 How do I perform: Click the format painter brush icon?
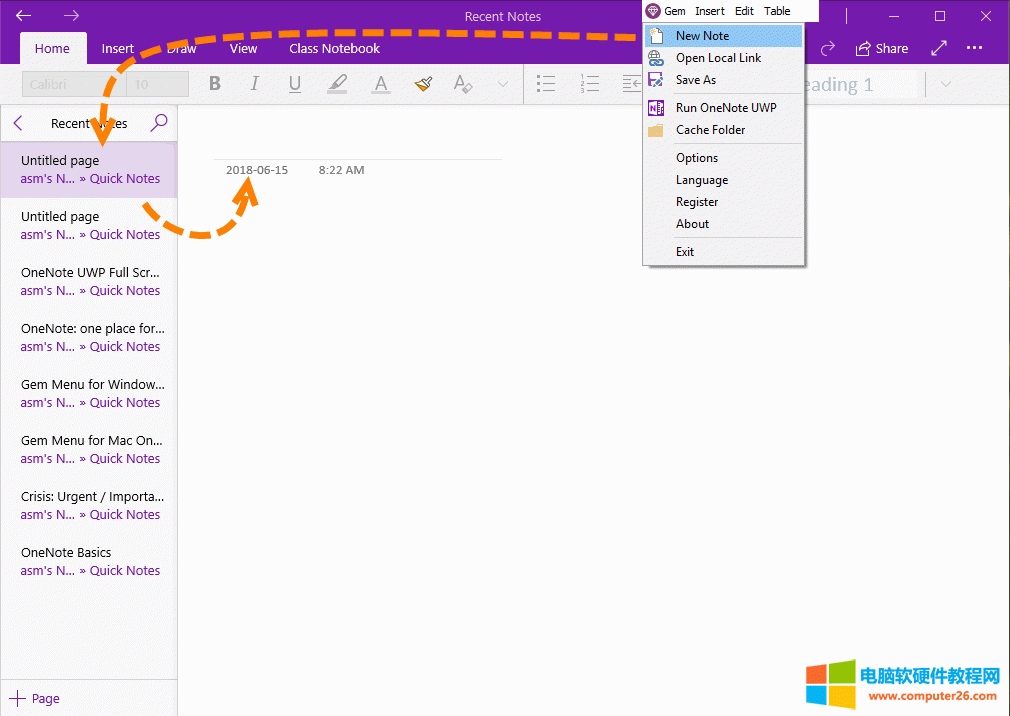tap(422, 84)
